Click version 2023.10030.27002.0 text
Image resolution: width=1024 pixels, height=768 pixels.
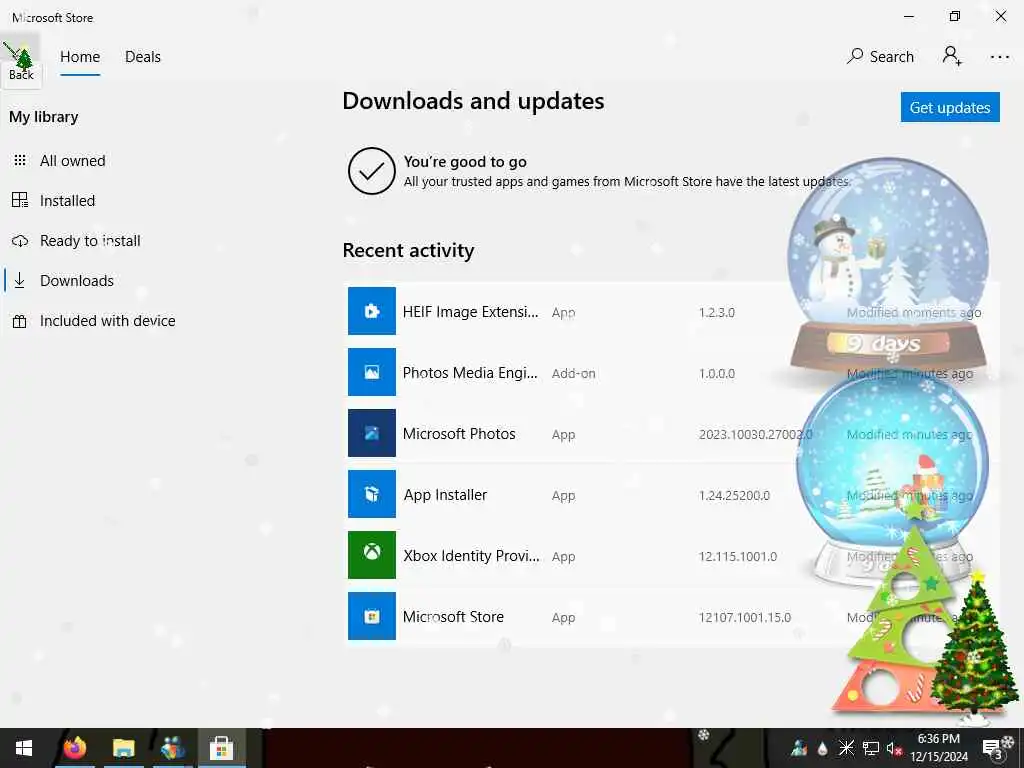coord(756,434)
